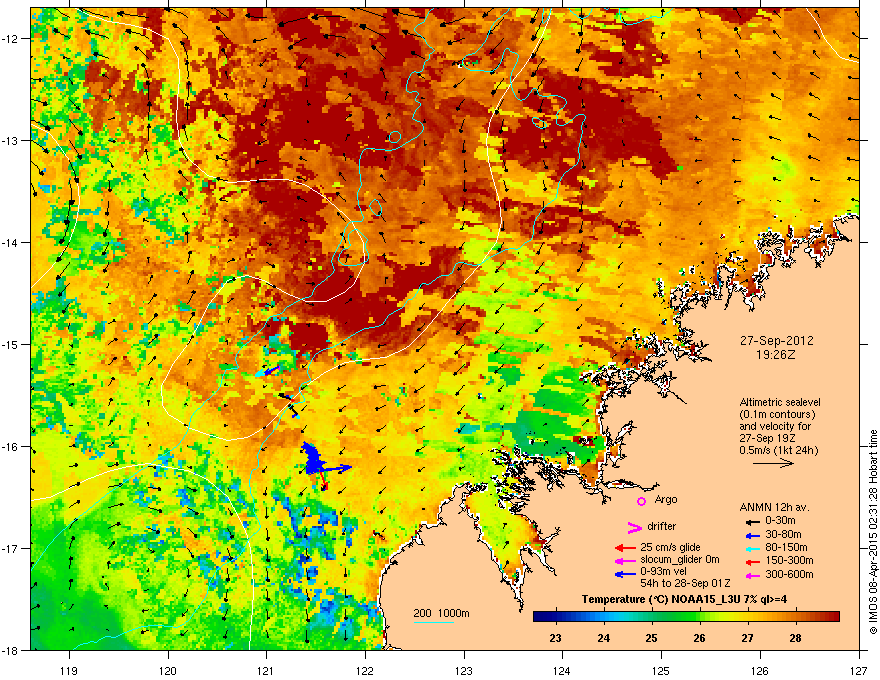The width and height of the screenshot is (880, 680).
Task: Click the '0-30m' depth label
Action: (780, 521)
